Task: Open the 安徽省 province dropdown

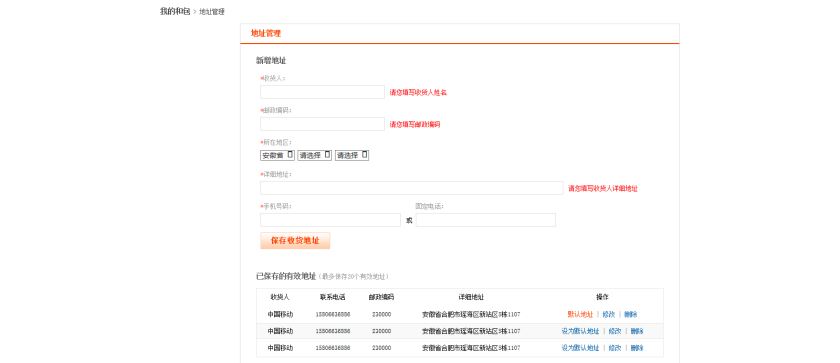Action: 278,155
